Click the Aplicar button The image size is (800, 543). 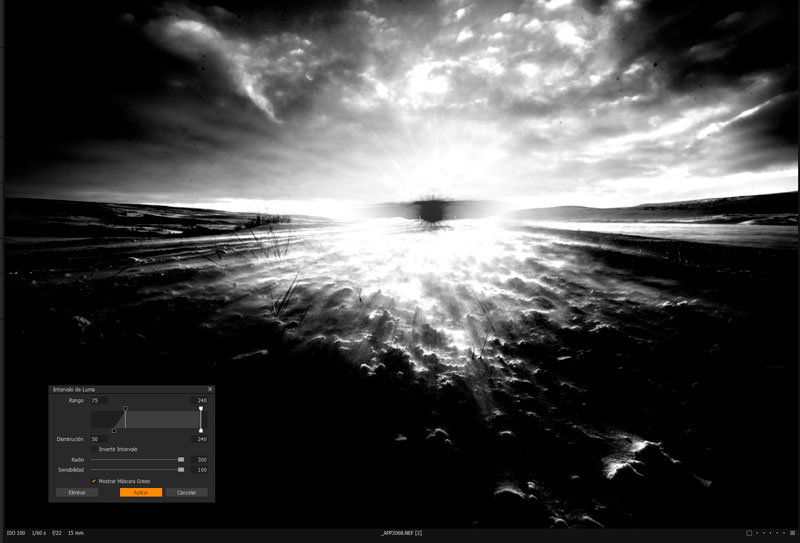click(140, 493)
